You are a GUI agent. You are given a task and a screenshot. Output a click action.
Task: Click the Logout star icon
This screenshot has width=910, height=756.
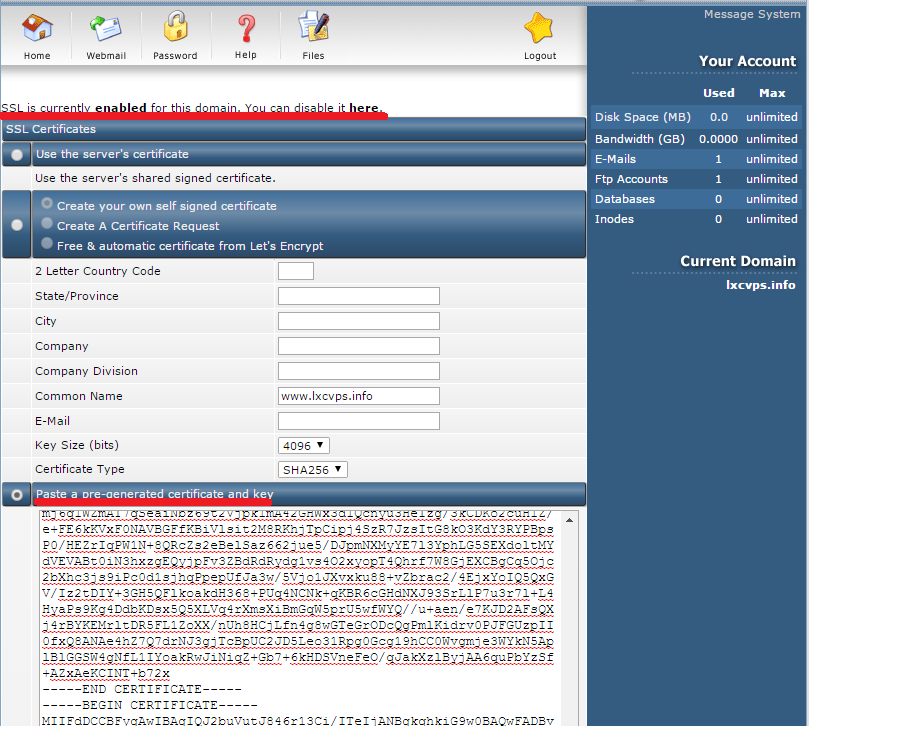coord(539,28)
